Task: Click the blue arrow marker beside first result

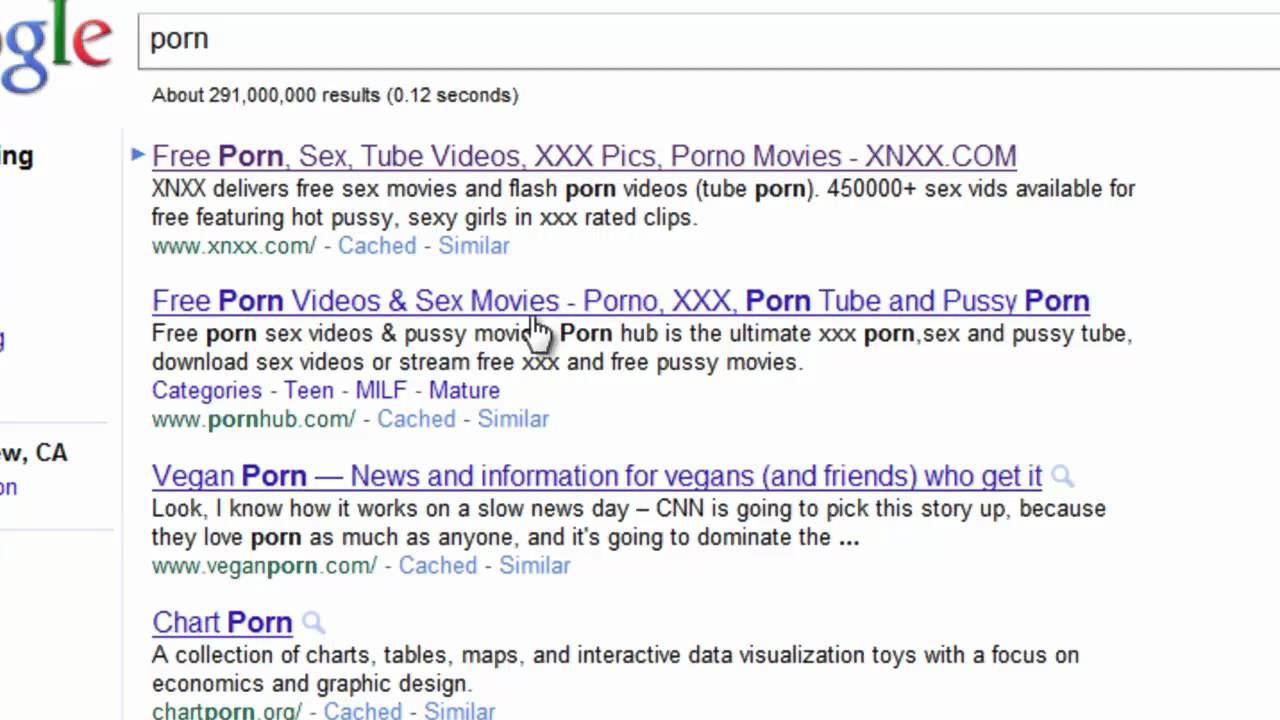Action: click(x=138, y=154)
